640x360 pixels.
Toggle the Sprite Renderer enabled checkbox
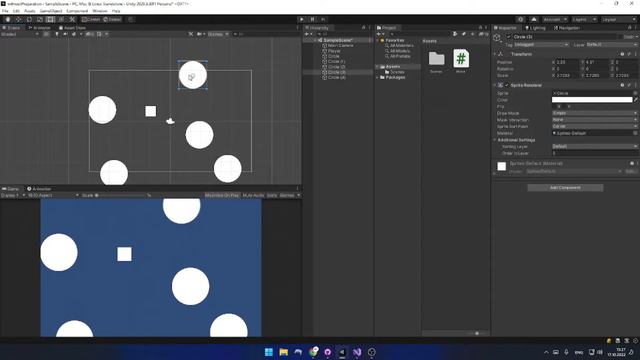click(x=507, y=85)
